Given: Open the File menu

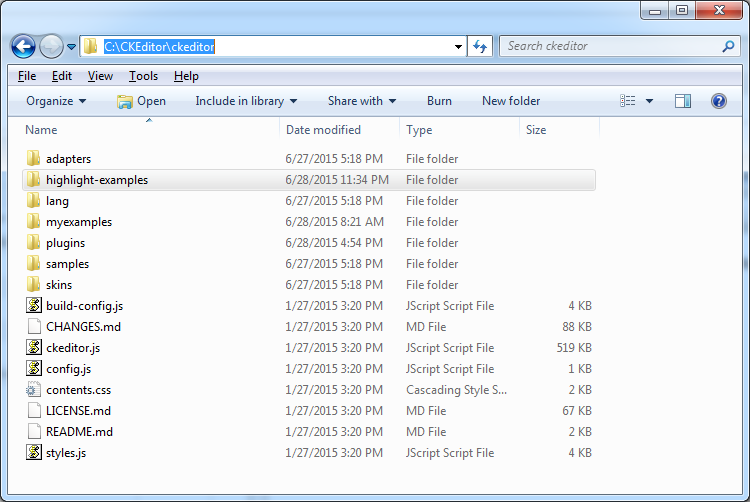Looking at the screenshot, I should coord(27,76).
